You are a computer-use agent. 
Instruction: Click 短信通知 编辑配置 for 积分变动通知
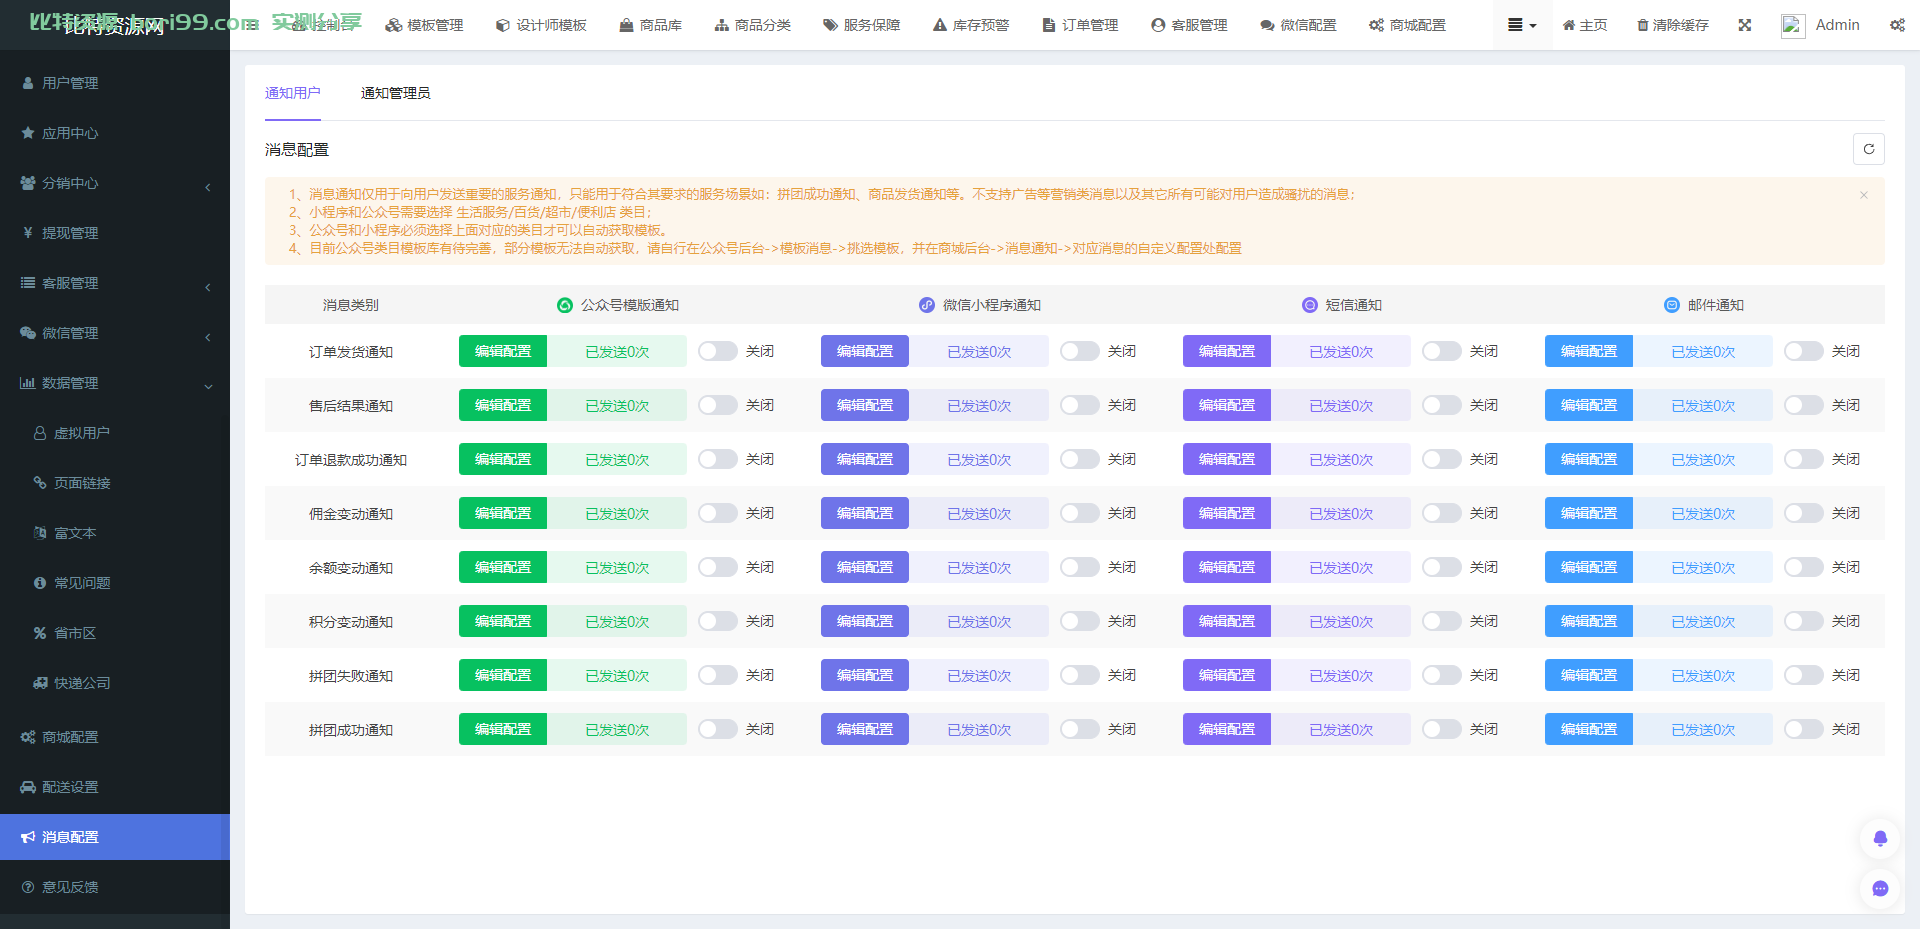[x=1227, y=621]
